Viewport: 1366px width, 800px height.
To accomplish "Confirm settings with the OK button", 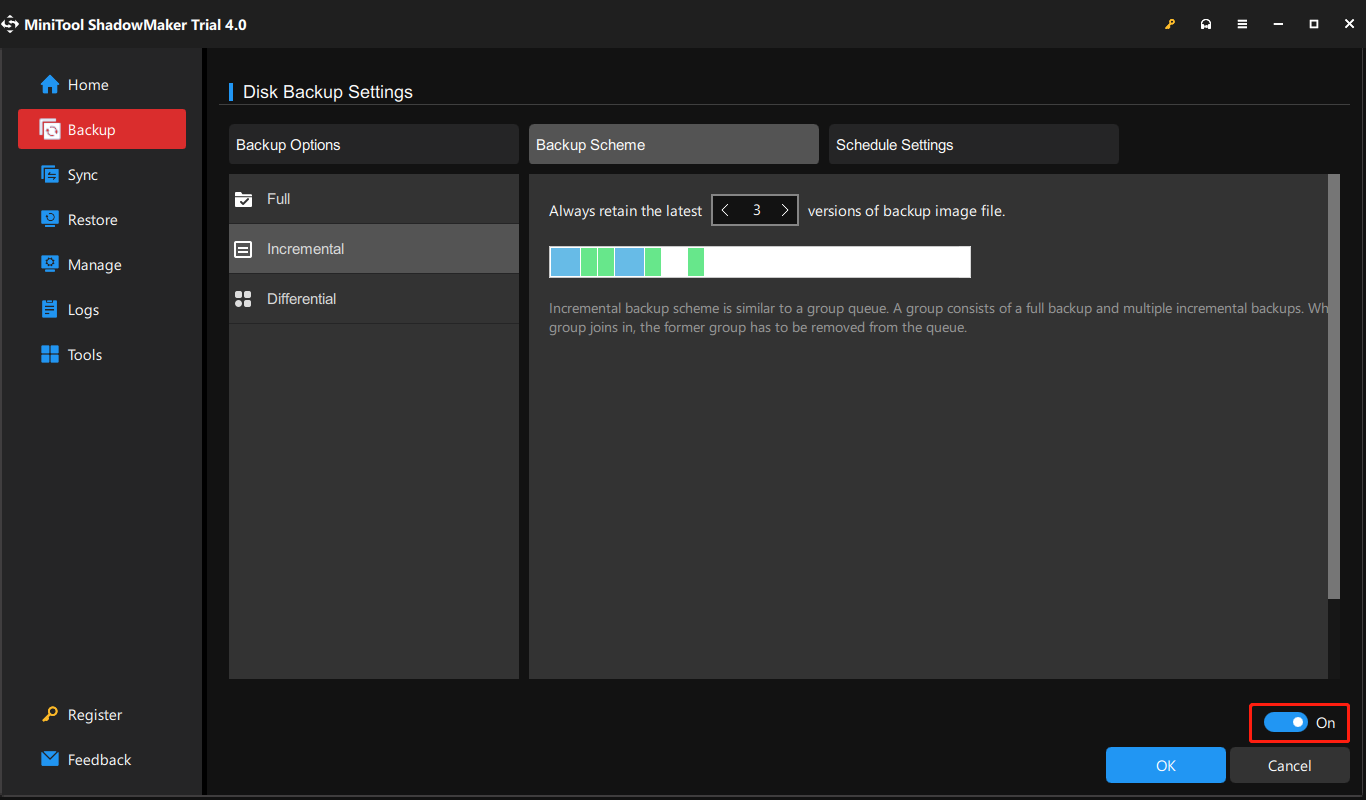I will [1165, 765].
